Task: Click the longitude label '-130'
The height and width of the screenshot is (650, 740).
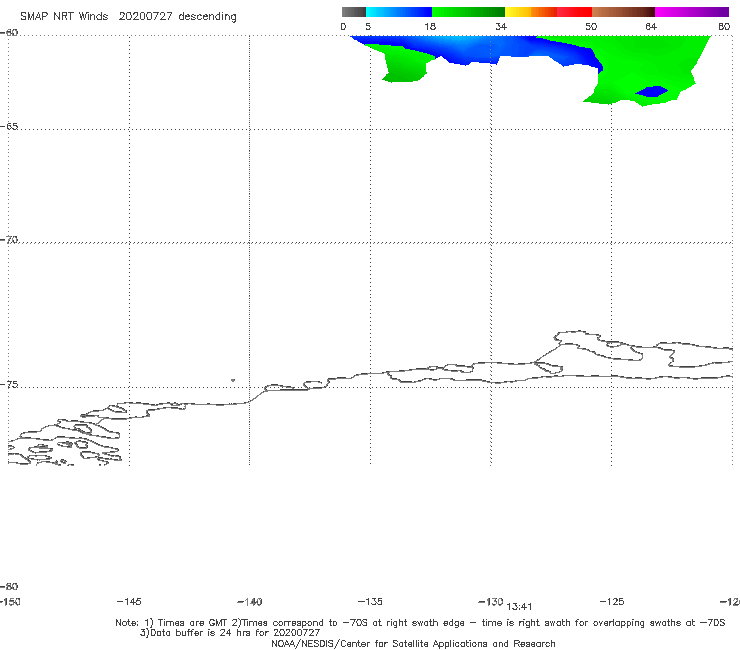Action: [491, 601]
